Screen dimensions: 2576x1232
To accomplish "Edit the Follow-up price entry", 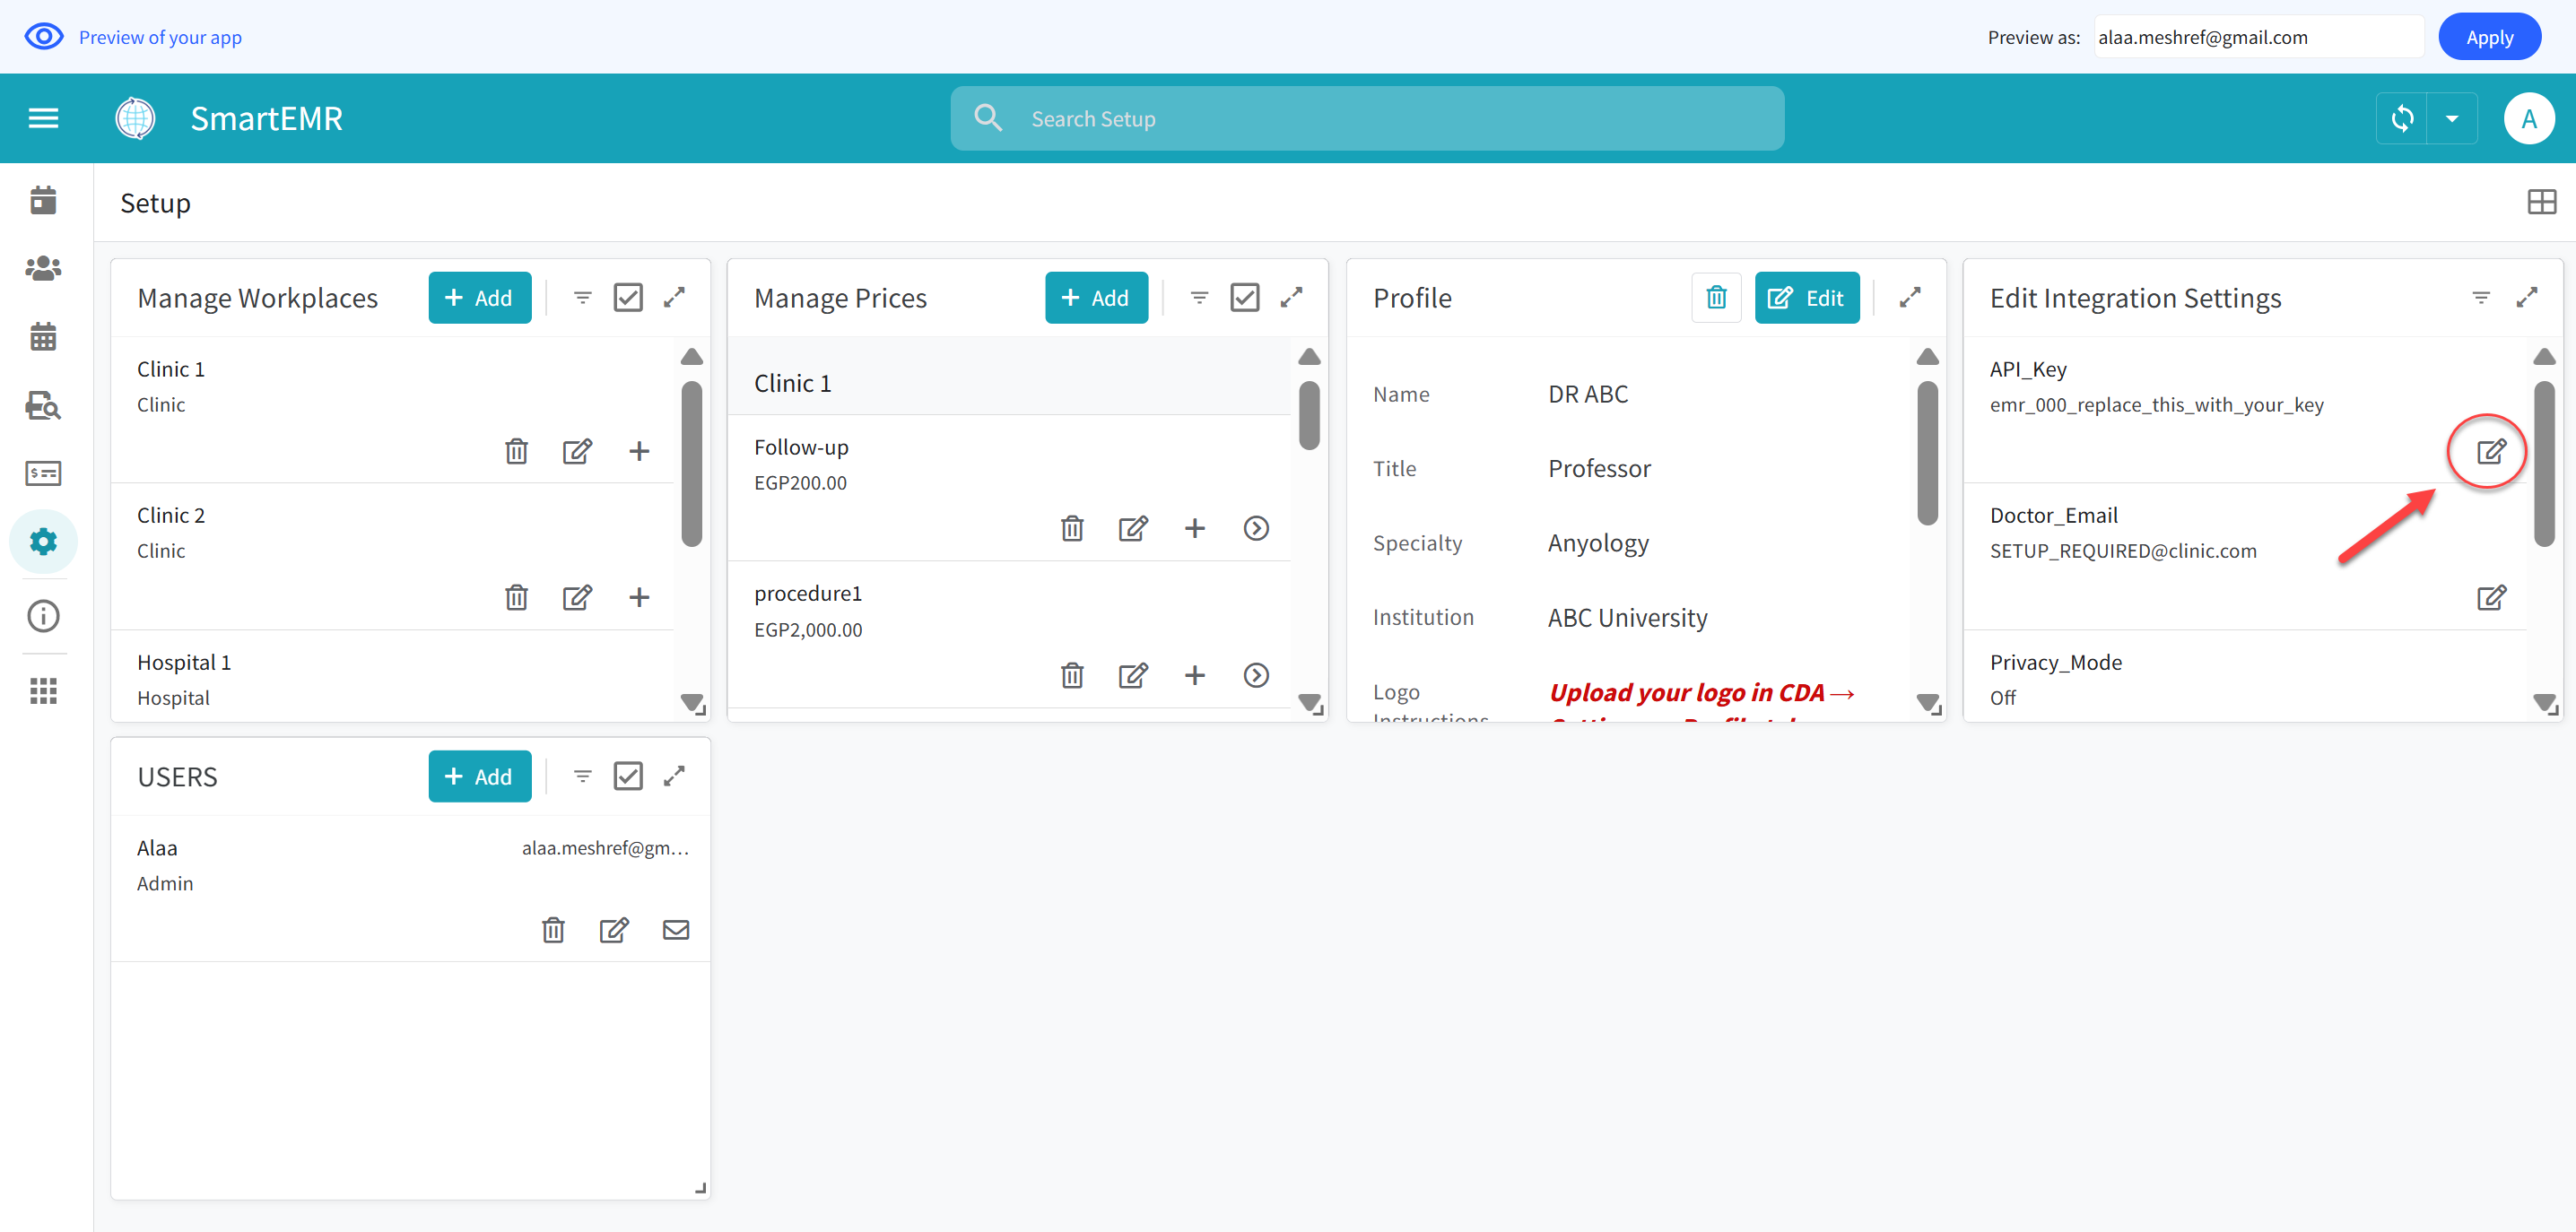I will pyautogui.click(x=1132, y=528).
